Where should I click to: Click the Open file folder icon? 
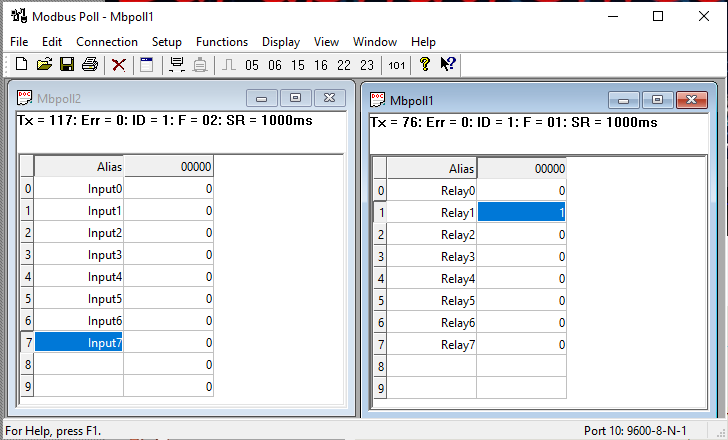45,64
